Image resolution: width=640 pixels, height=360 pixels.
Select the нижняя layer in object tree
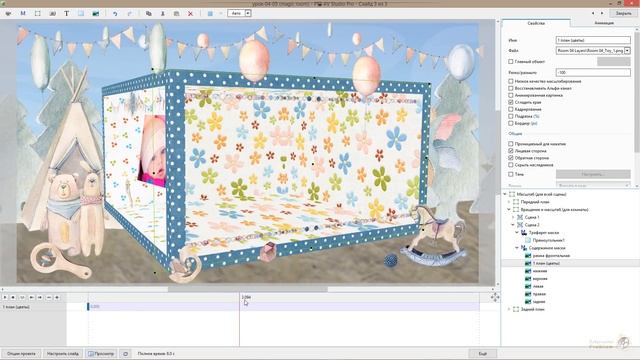click(540, 271)
